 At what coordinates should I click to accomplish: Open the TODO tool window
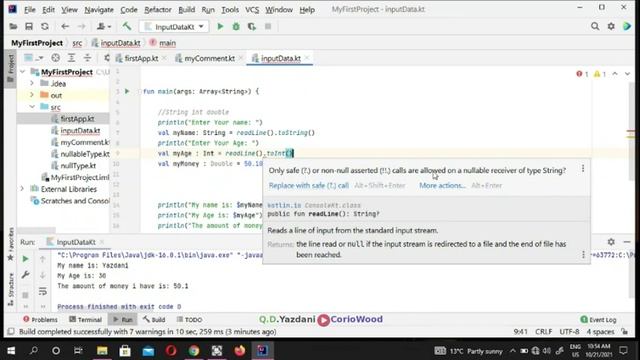coord(189,320)
